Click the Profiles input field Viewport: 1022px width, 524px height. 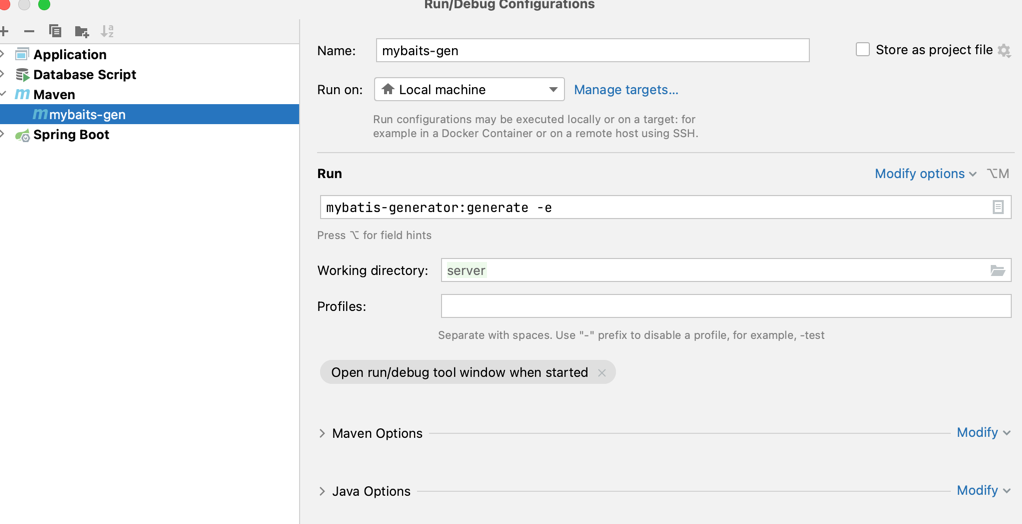click(726, 306)
